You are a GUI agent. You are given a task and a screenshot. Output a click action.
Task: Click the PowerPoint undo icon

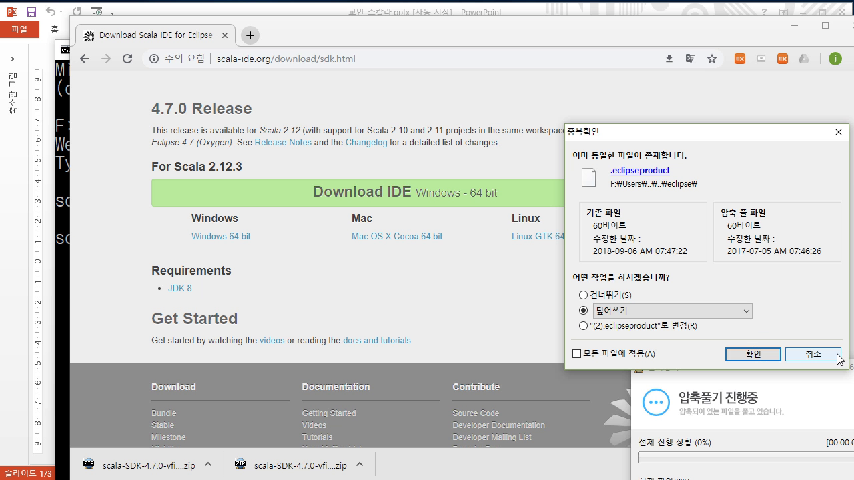click(x=51, y=11)
